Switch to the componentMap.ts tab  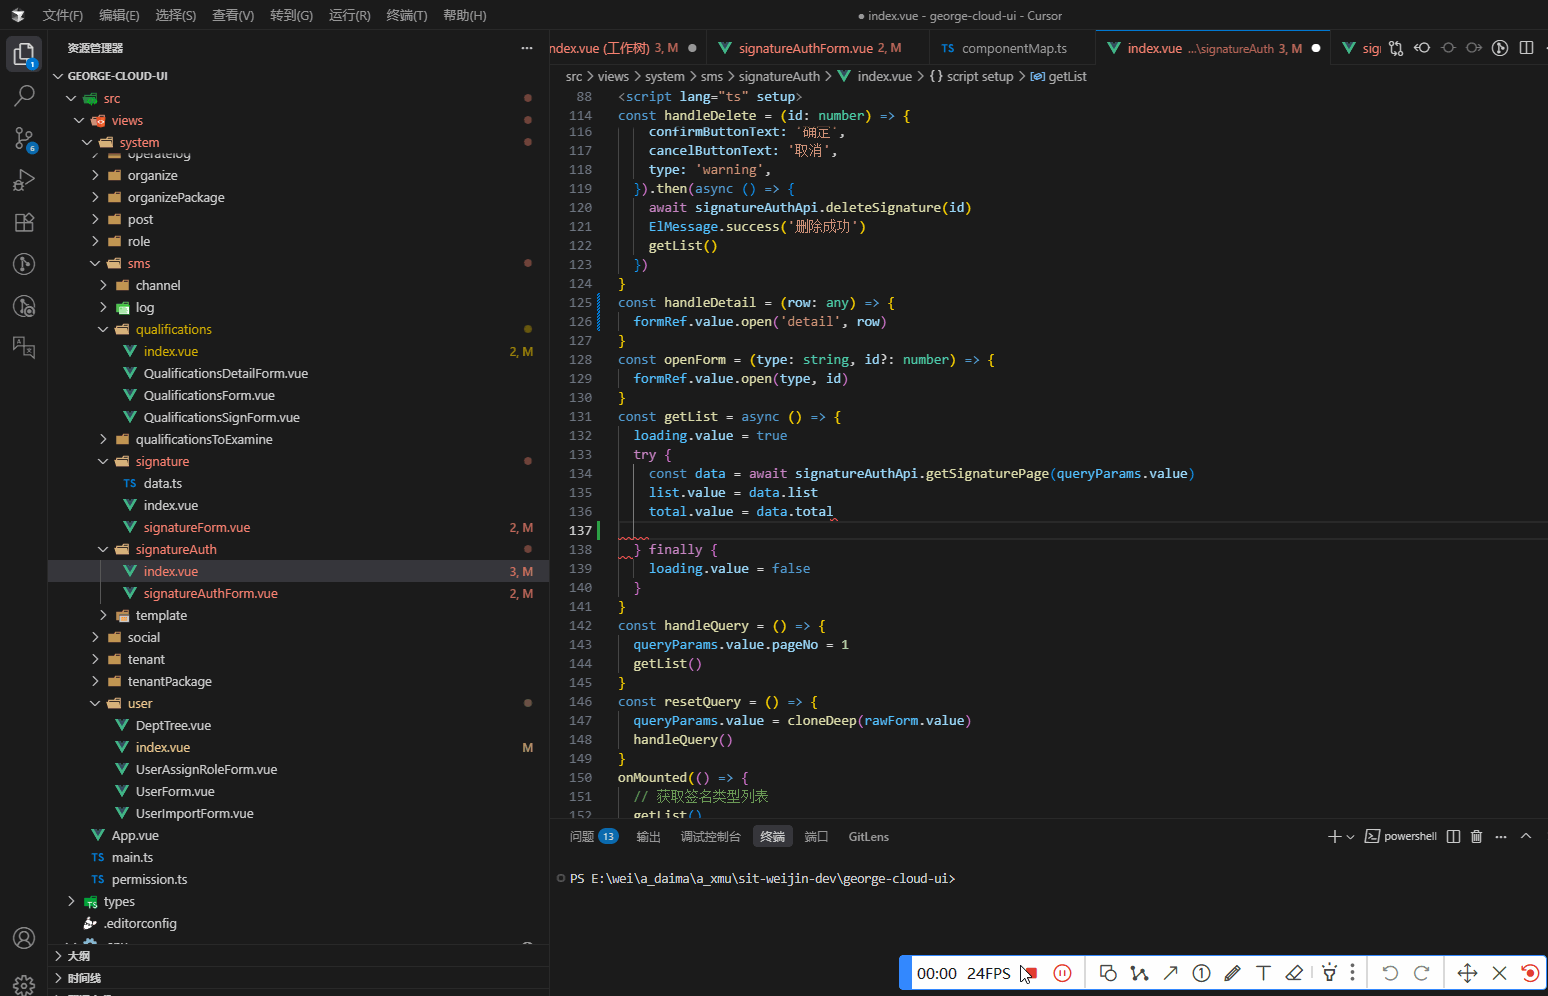click(1013, 48)
